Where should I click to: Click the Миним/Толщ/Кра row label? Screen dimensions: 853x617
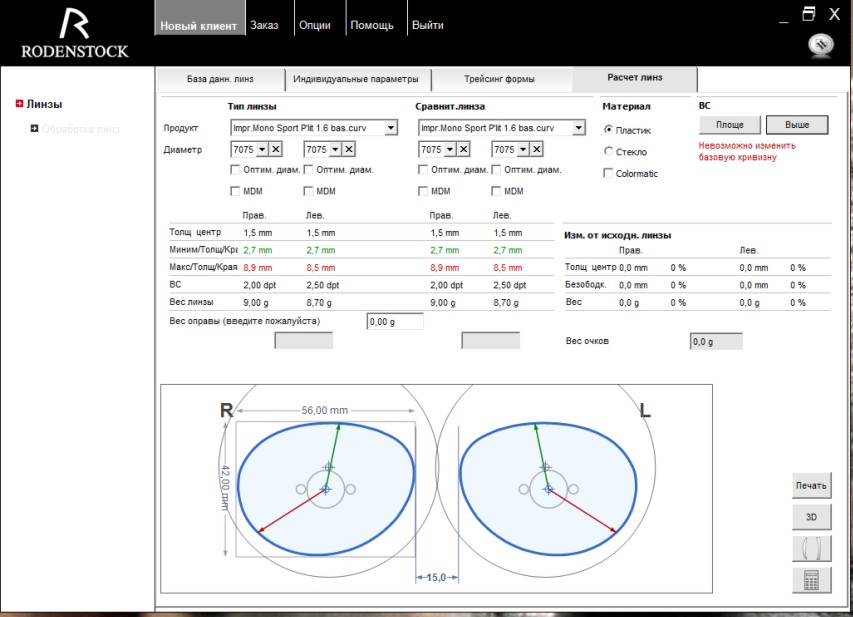coord(203,250)
